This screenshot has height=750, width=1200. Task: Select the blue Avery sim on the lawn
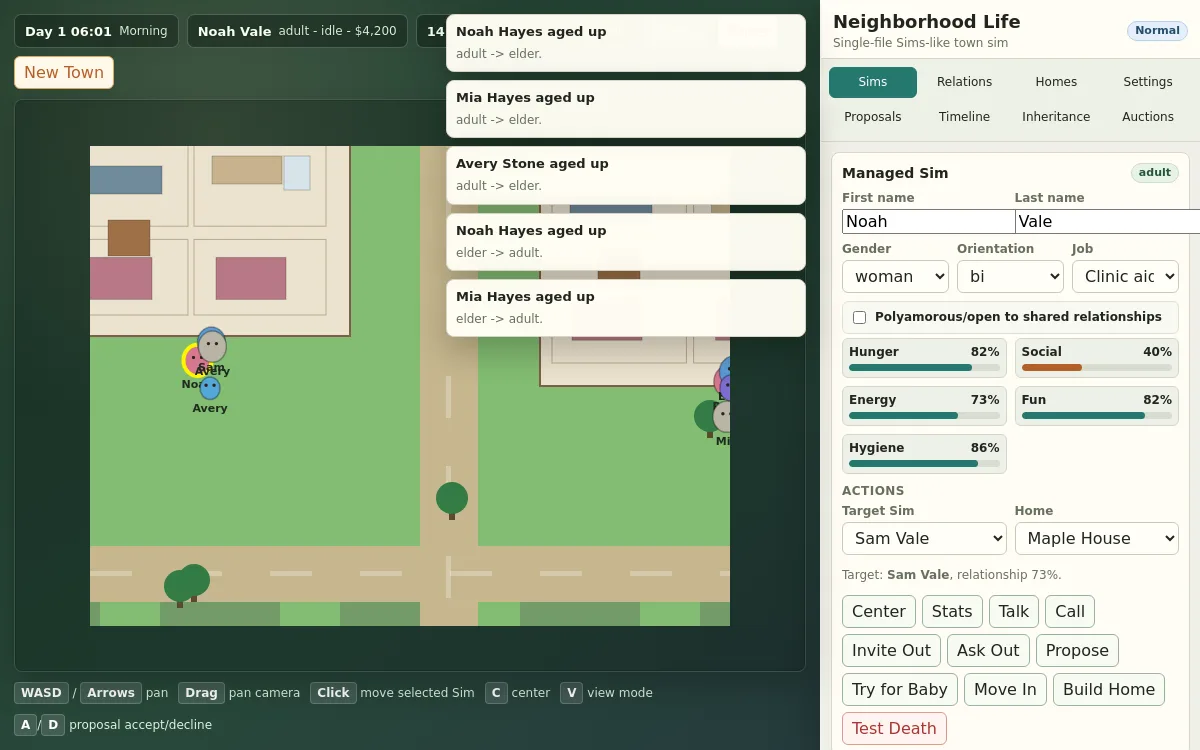click(210, 388)
